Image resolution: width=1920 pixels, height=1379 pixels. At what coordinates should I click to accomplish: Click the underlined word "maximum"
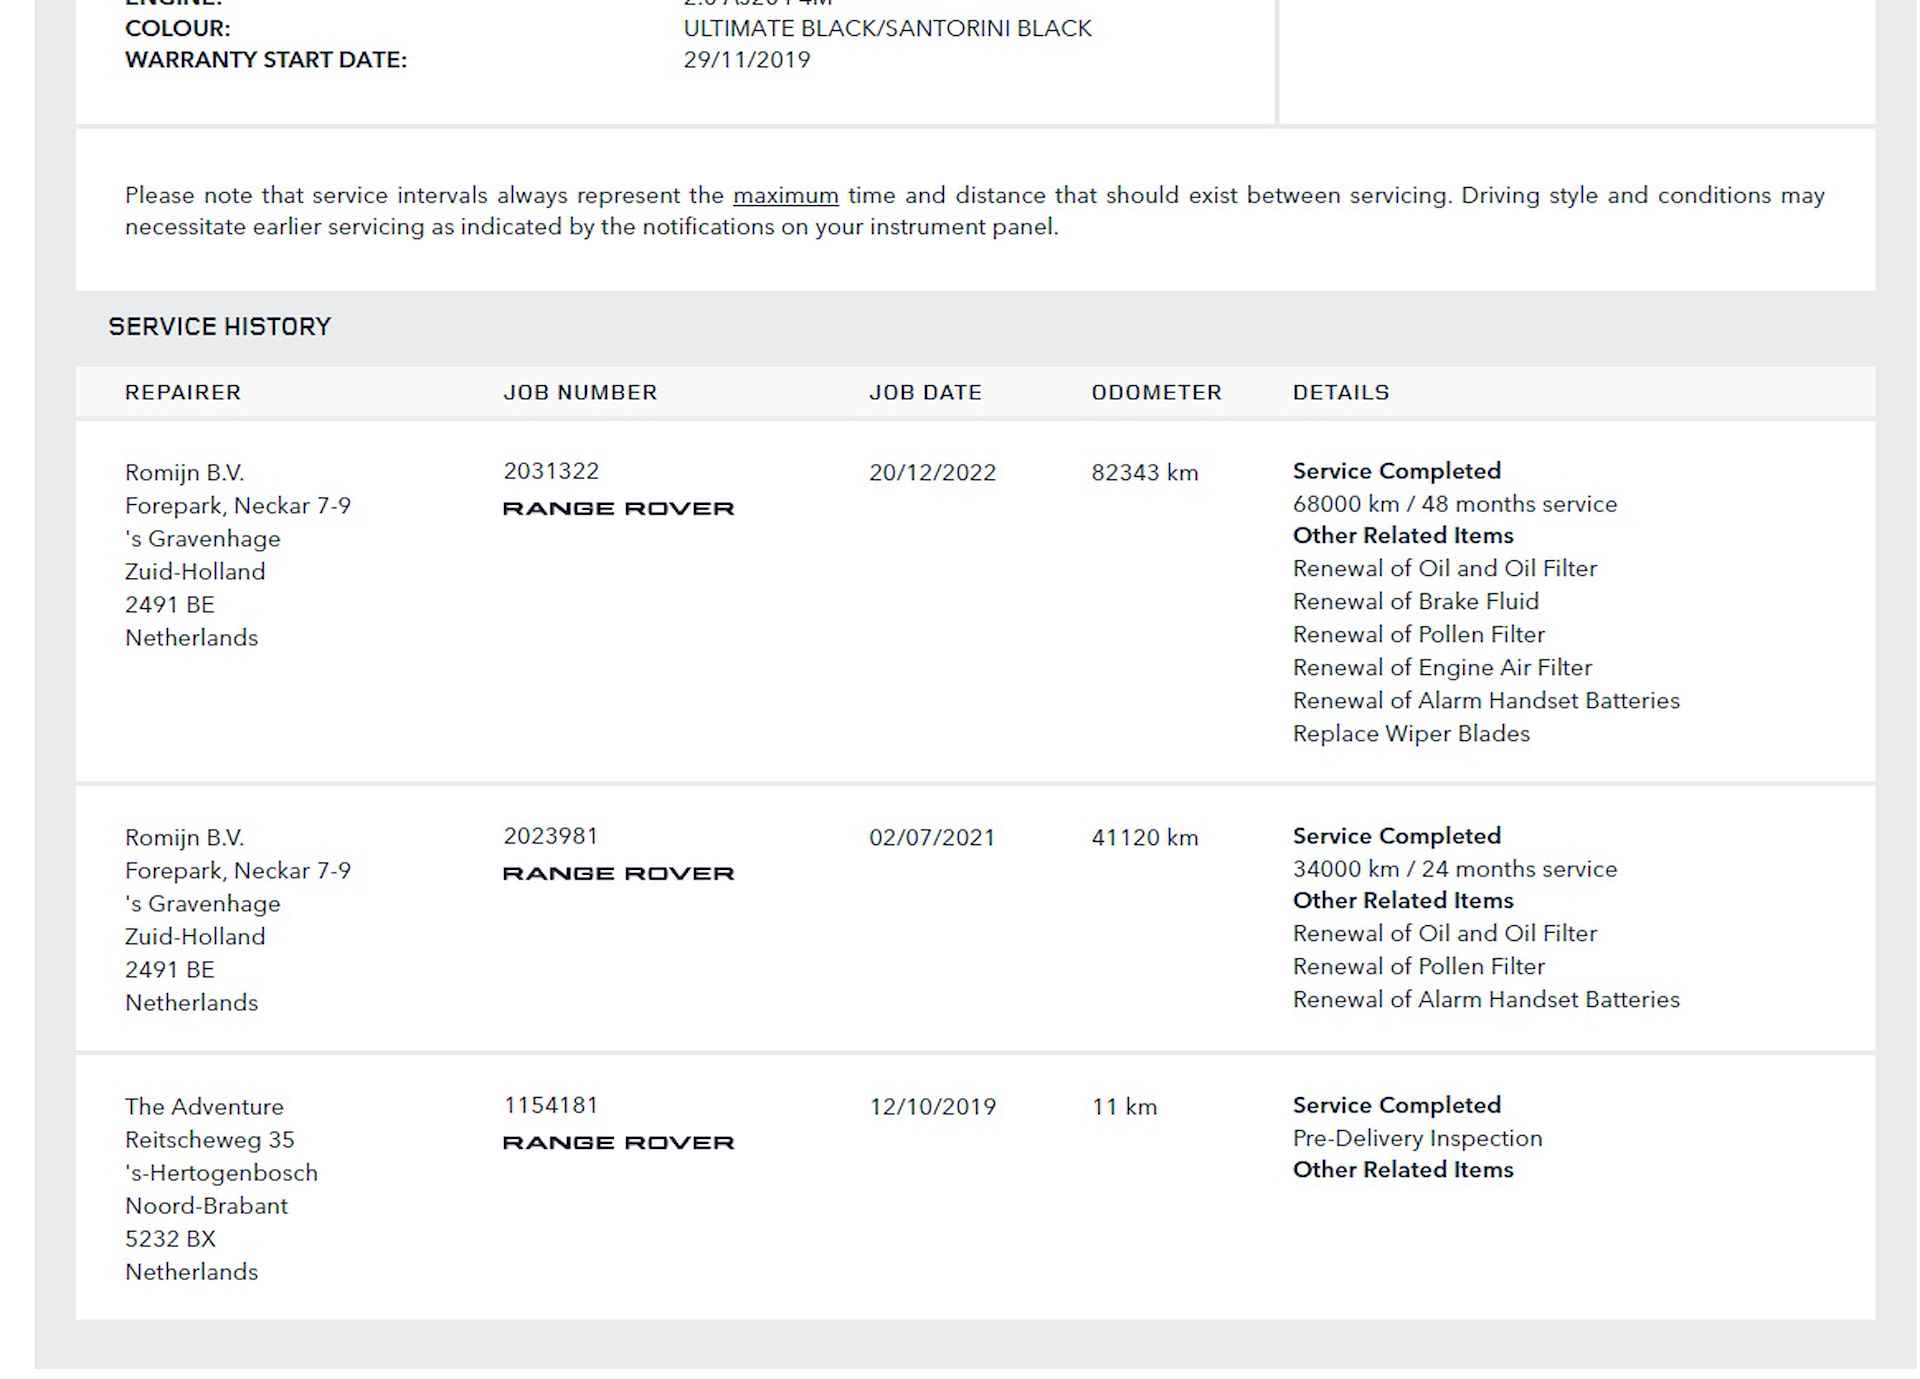click(786, 196)
